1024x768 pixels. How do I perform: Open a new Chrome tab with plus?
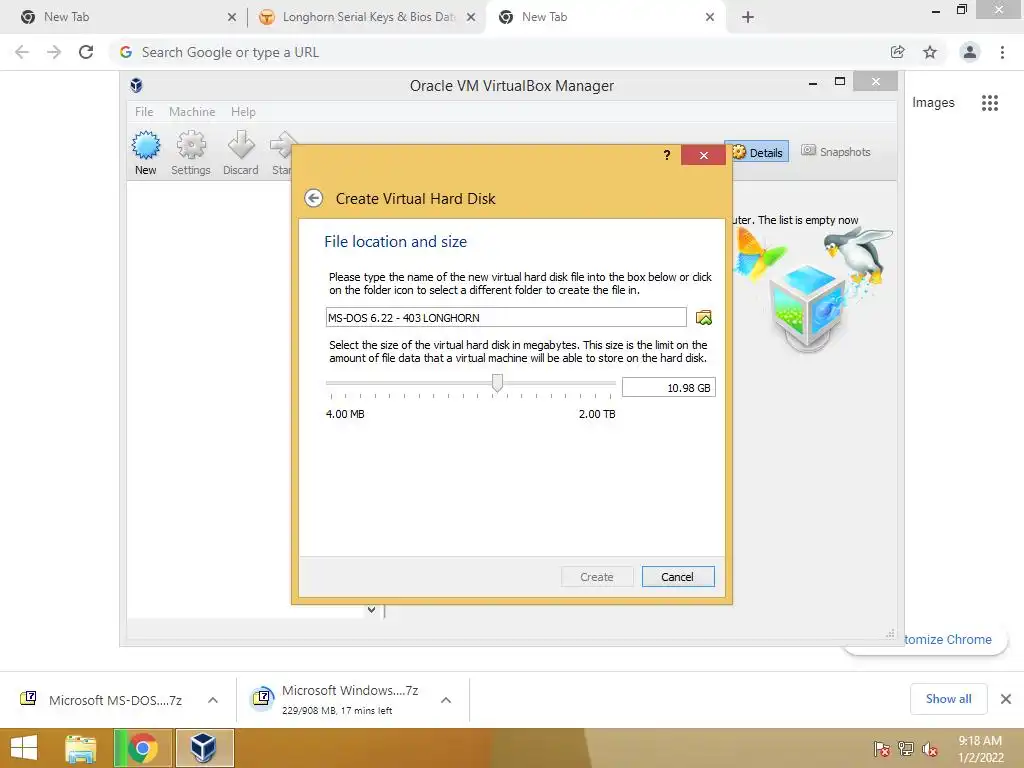coord(748,17)
